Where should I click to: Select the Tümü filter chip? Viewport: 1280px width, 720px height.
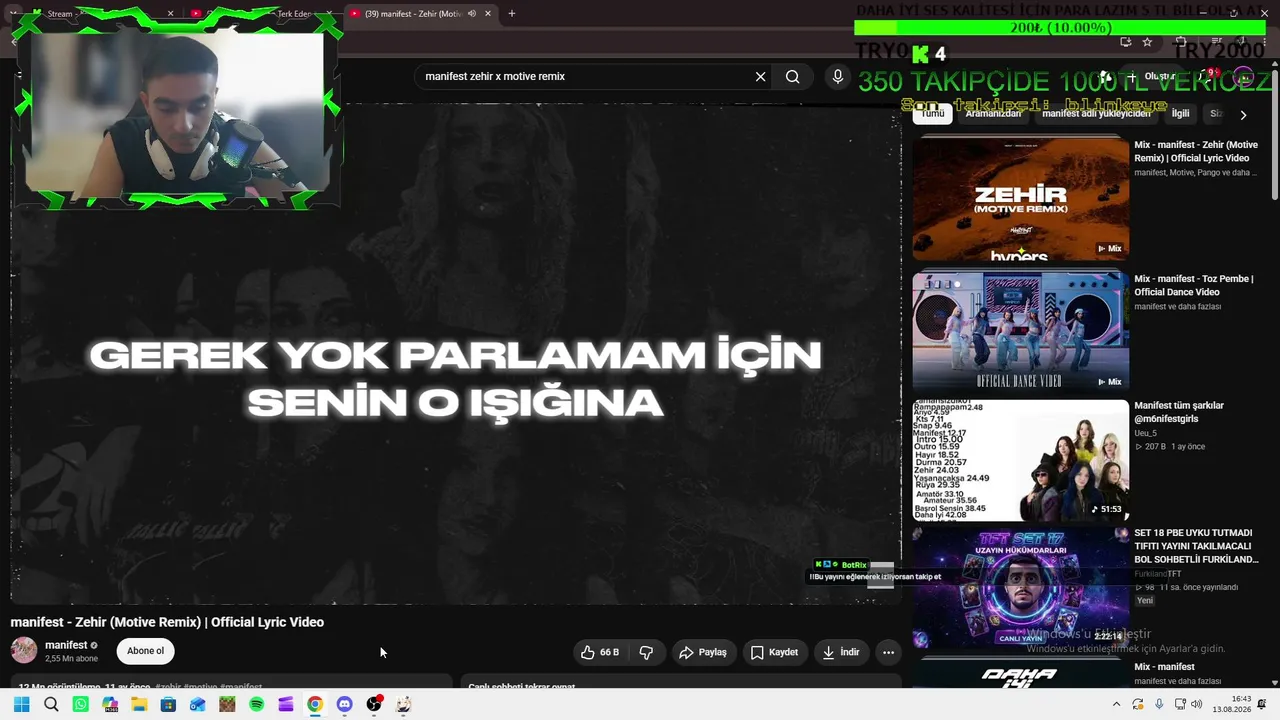(932, 114)
